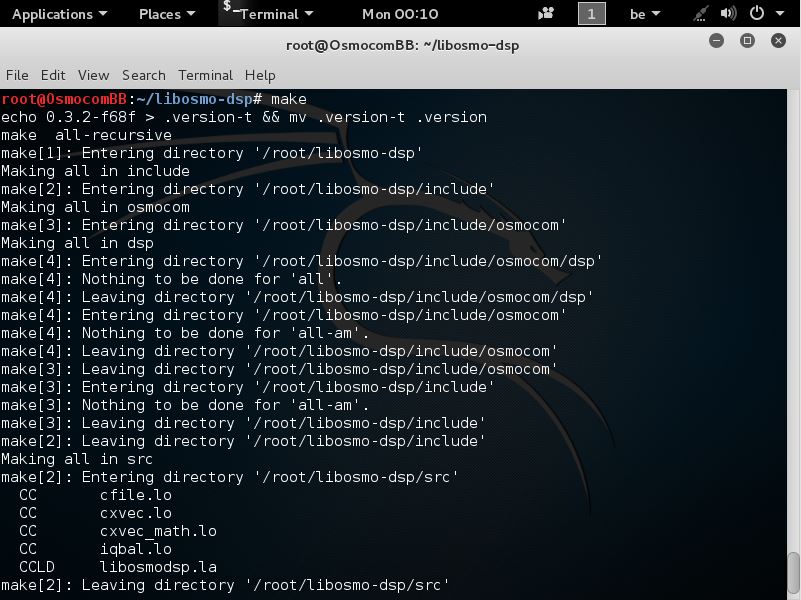The width and height of the screenshot is (801, 600).
Task: Open the File menu
Action: (17, 76)
